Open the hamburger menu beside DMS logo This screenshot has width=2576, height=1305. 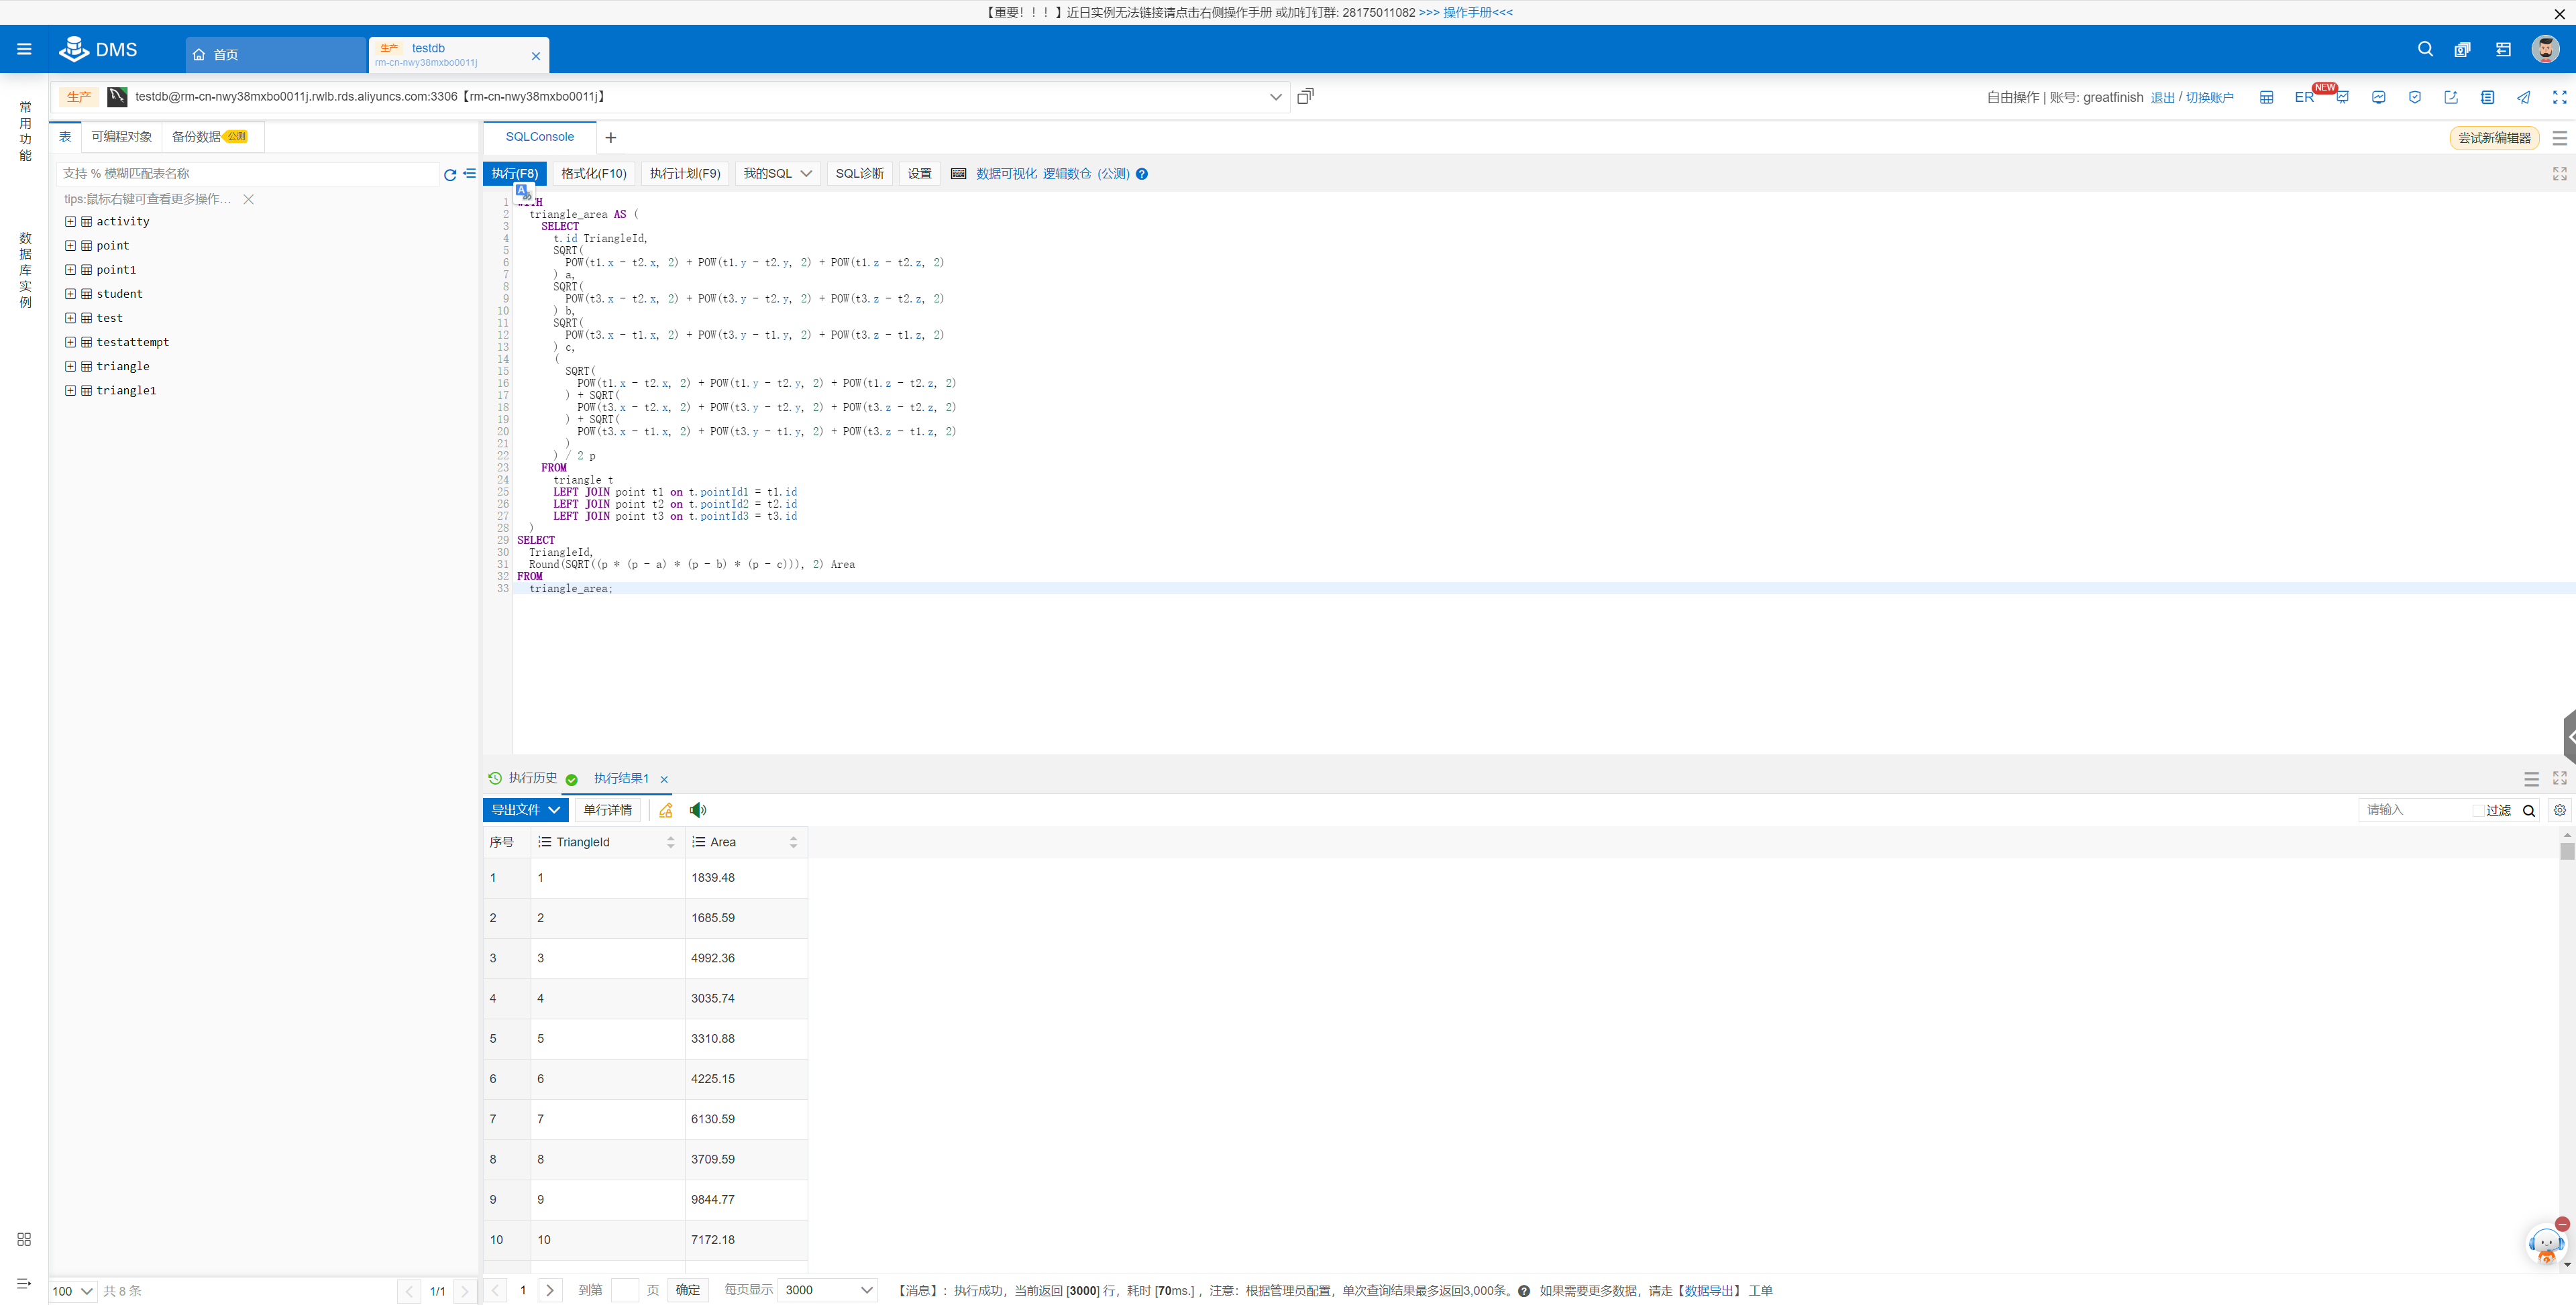[24, 49]
